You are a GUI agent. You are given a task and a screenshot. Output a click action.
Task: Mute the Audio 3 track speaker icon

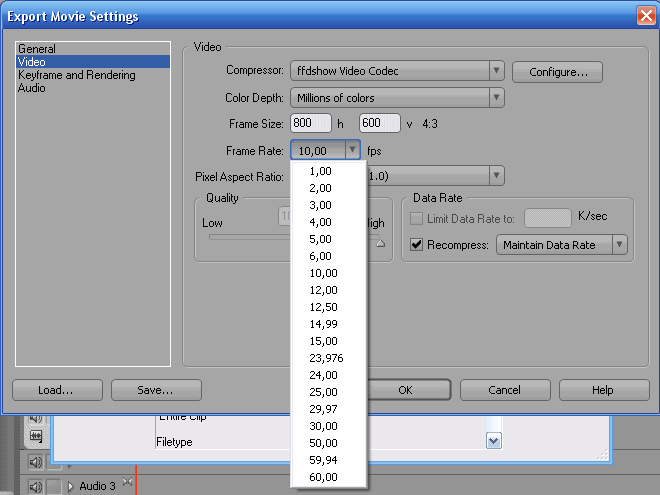tap(36, 486)
